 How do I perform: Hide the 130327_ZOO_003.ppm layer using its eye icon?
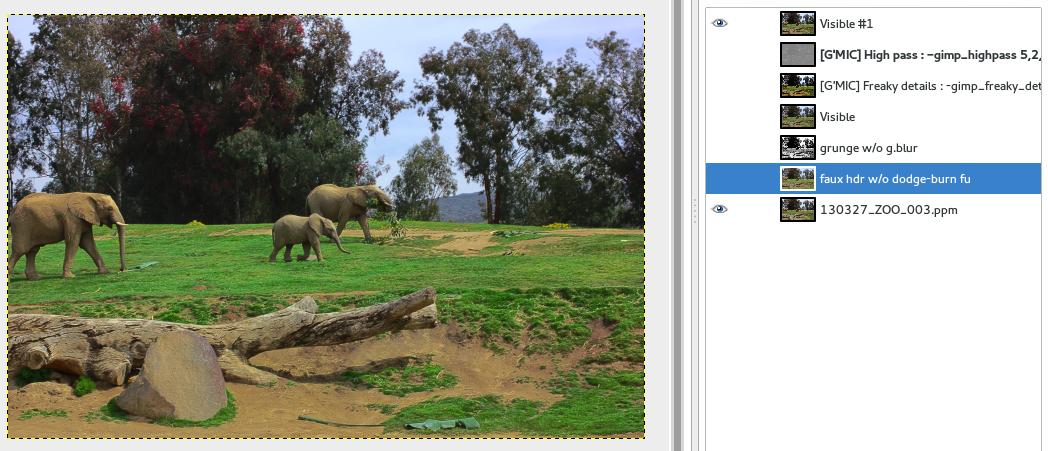click(719, 209)
